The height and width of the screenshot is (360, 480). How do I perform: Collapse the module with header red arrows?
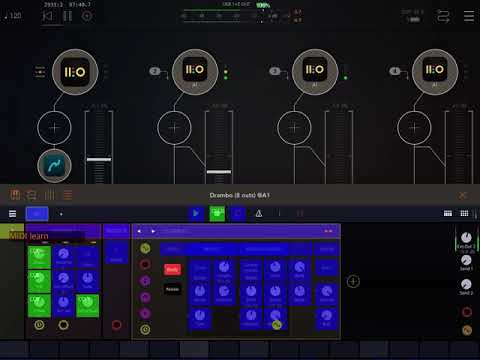pyautogui.click(x=328, y=231)
